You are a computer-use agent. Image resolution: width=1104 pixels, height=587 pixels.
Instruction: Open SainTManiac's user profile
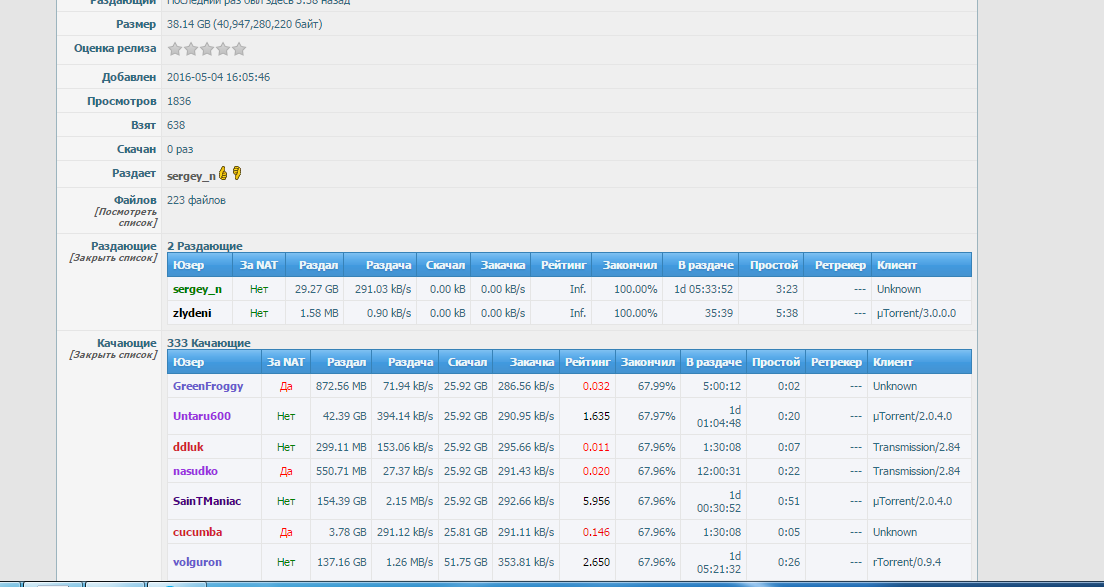207,502
